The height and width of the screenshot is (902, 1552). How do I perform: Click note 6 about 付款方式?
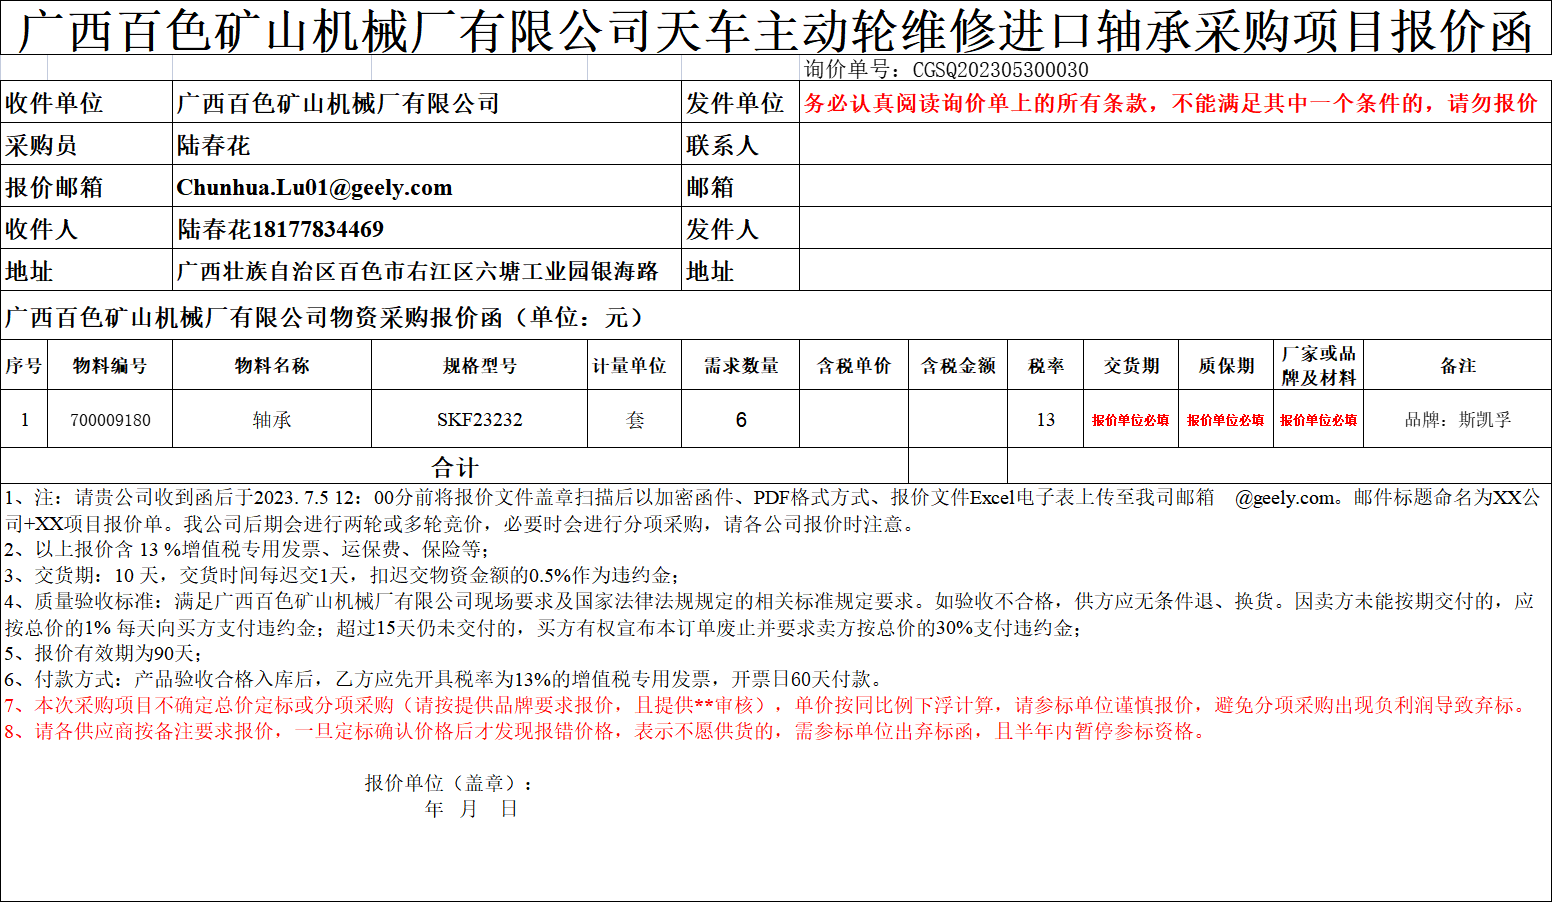[x=444, y=679]
